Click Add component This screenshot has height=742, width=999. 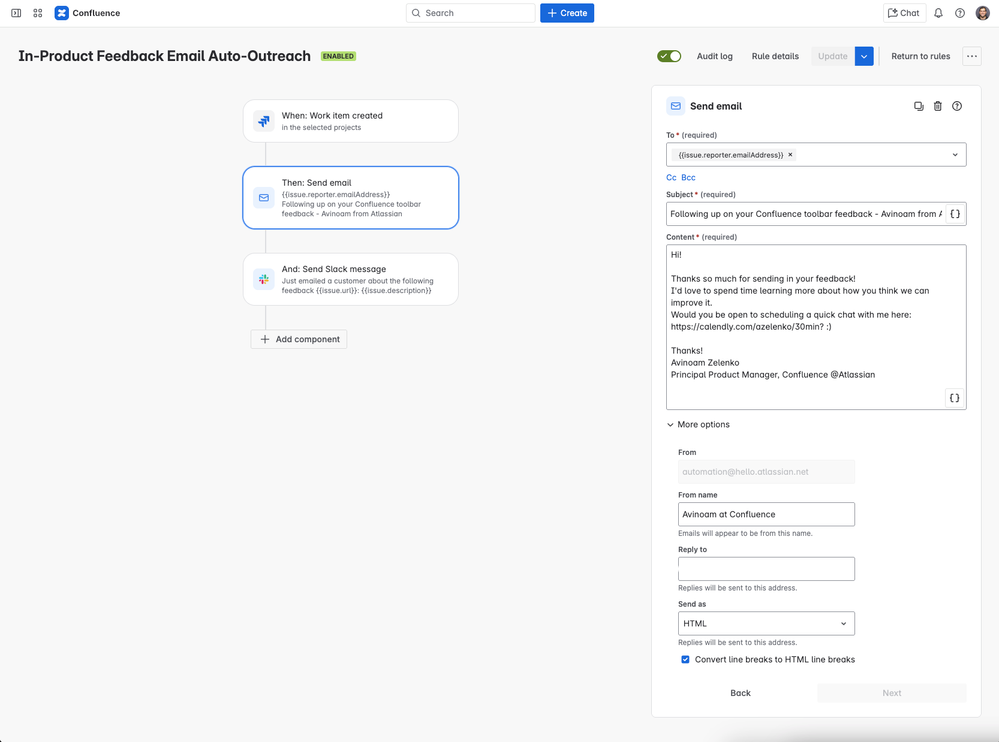coord(299,339)
